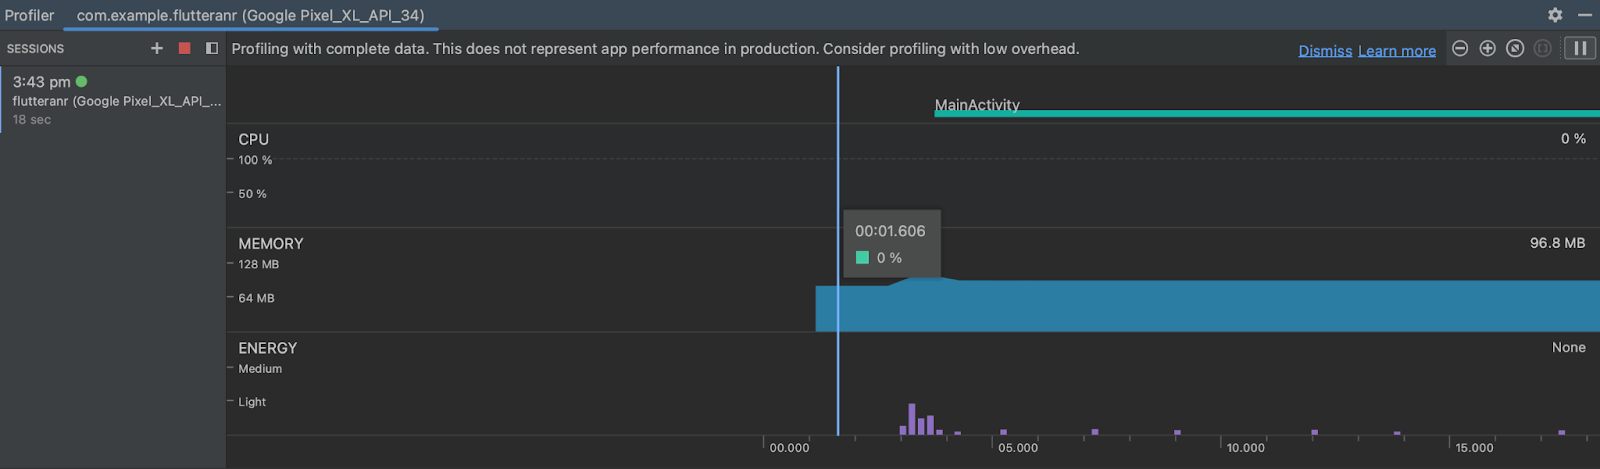Reset timeline zoom to default
The image size is (1600, 469).
pos(1515,49)
